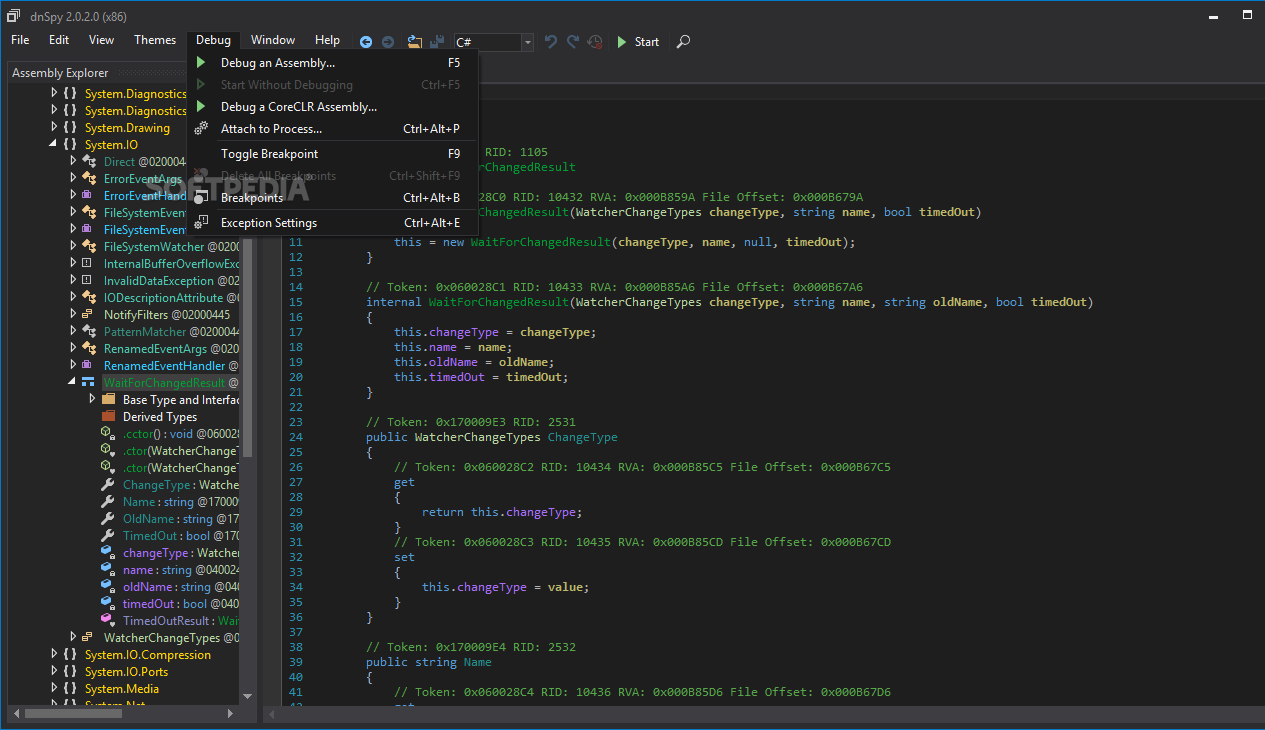Viewport: 1265px width, 730px height.
Task: Choose Debug an Assembly... from Debug menu
Action: click(x=333, y=63)
